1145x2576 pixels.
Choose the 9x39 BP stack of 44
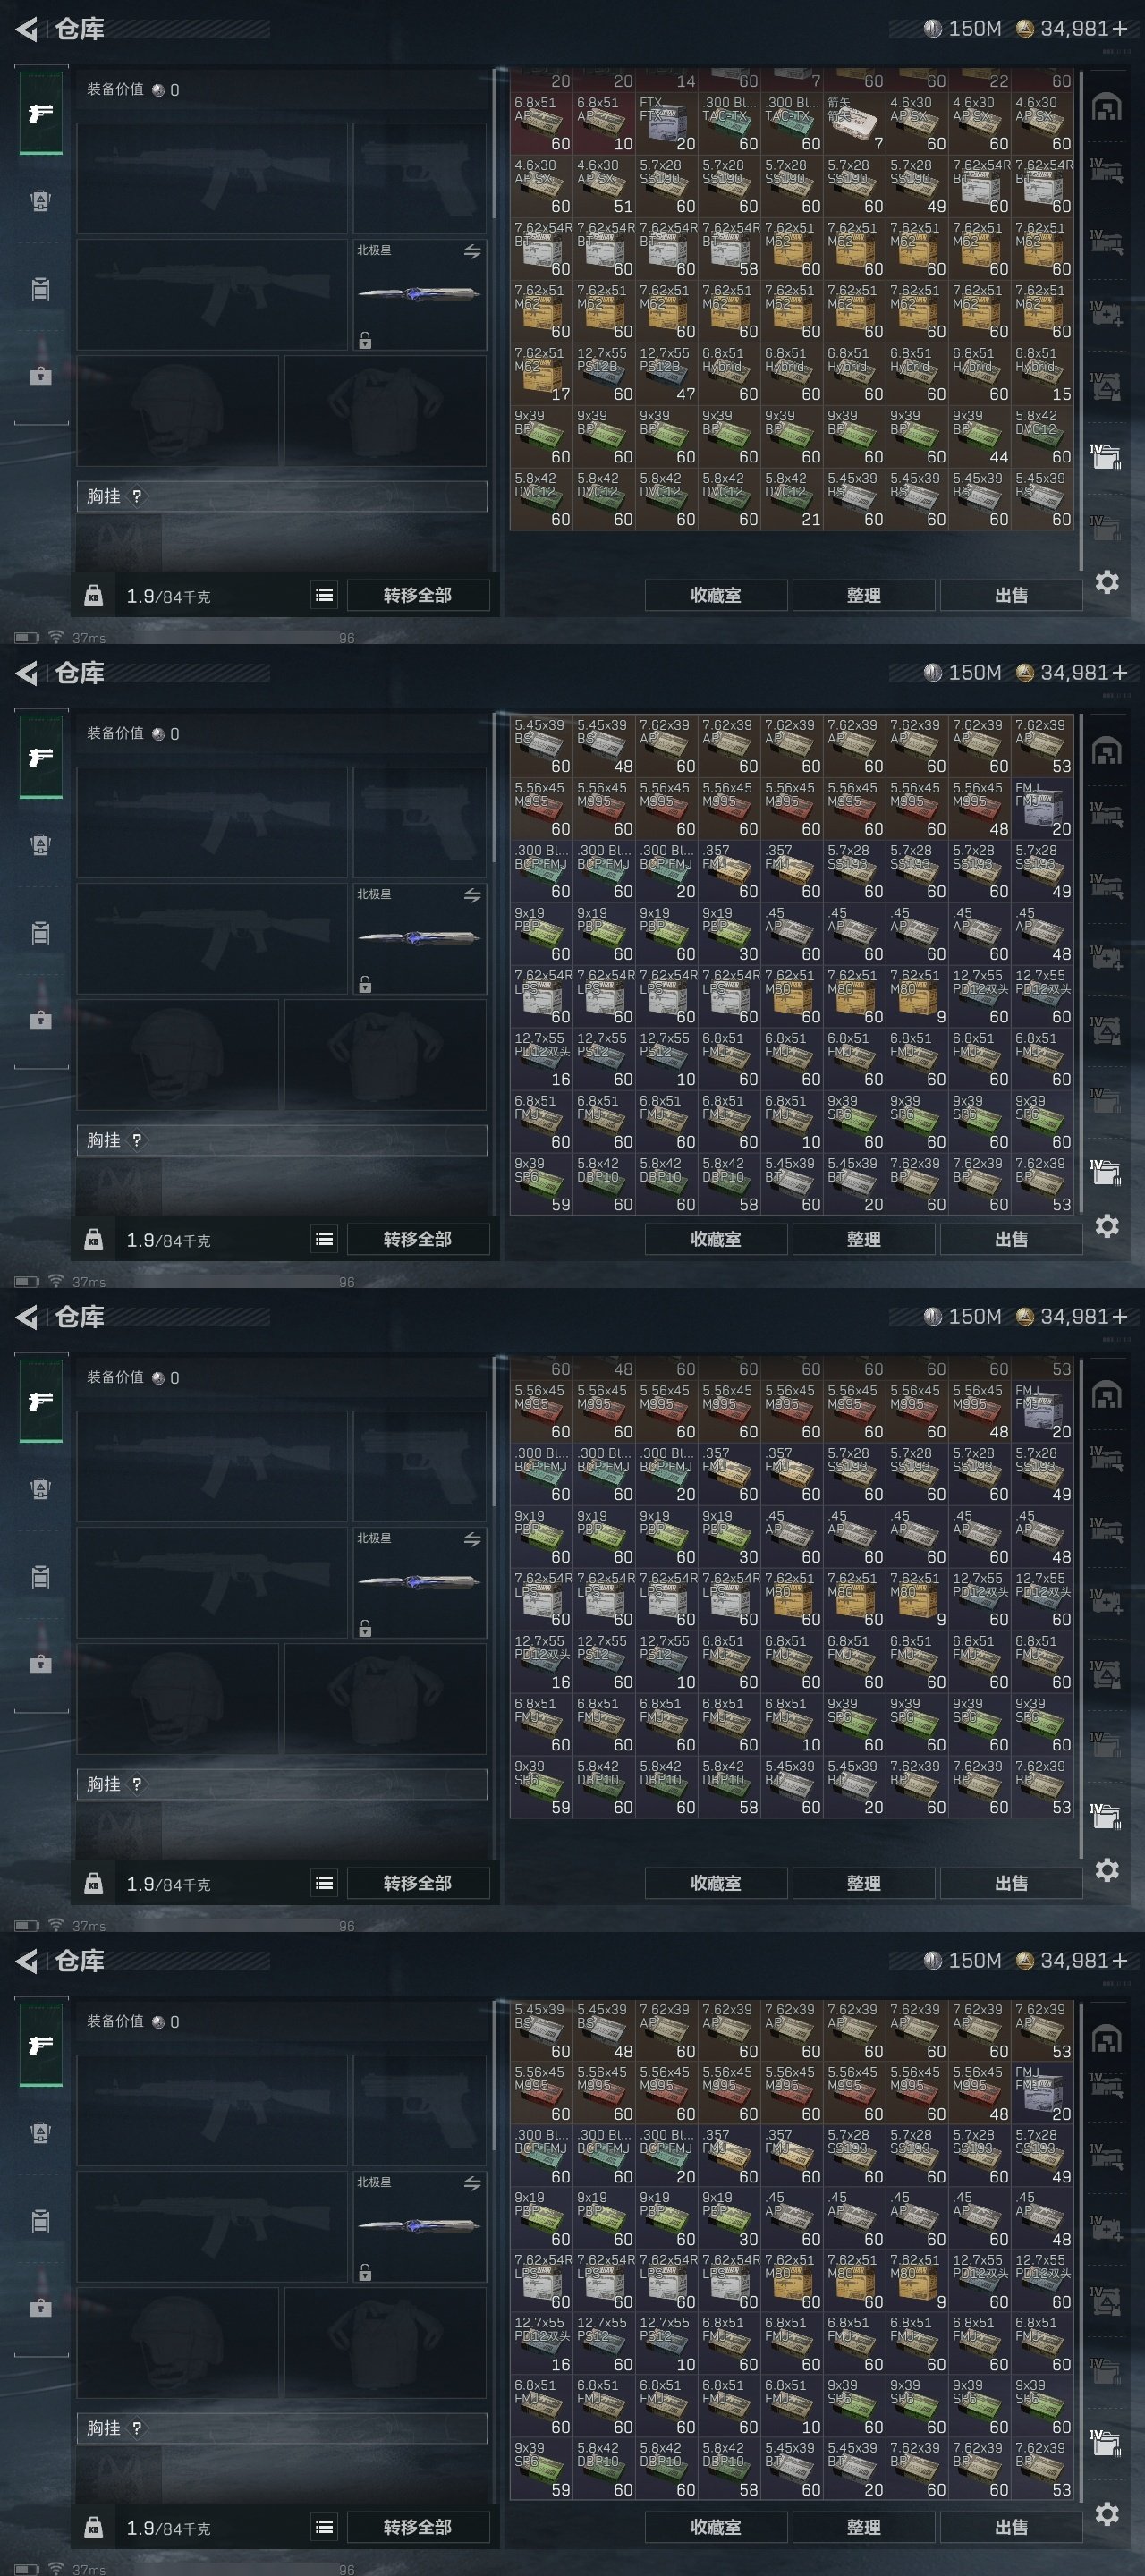(979, 437)
